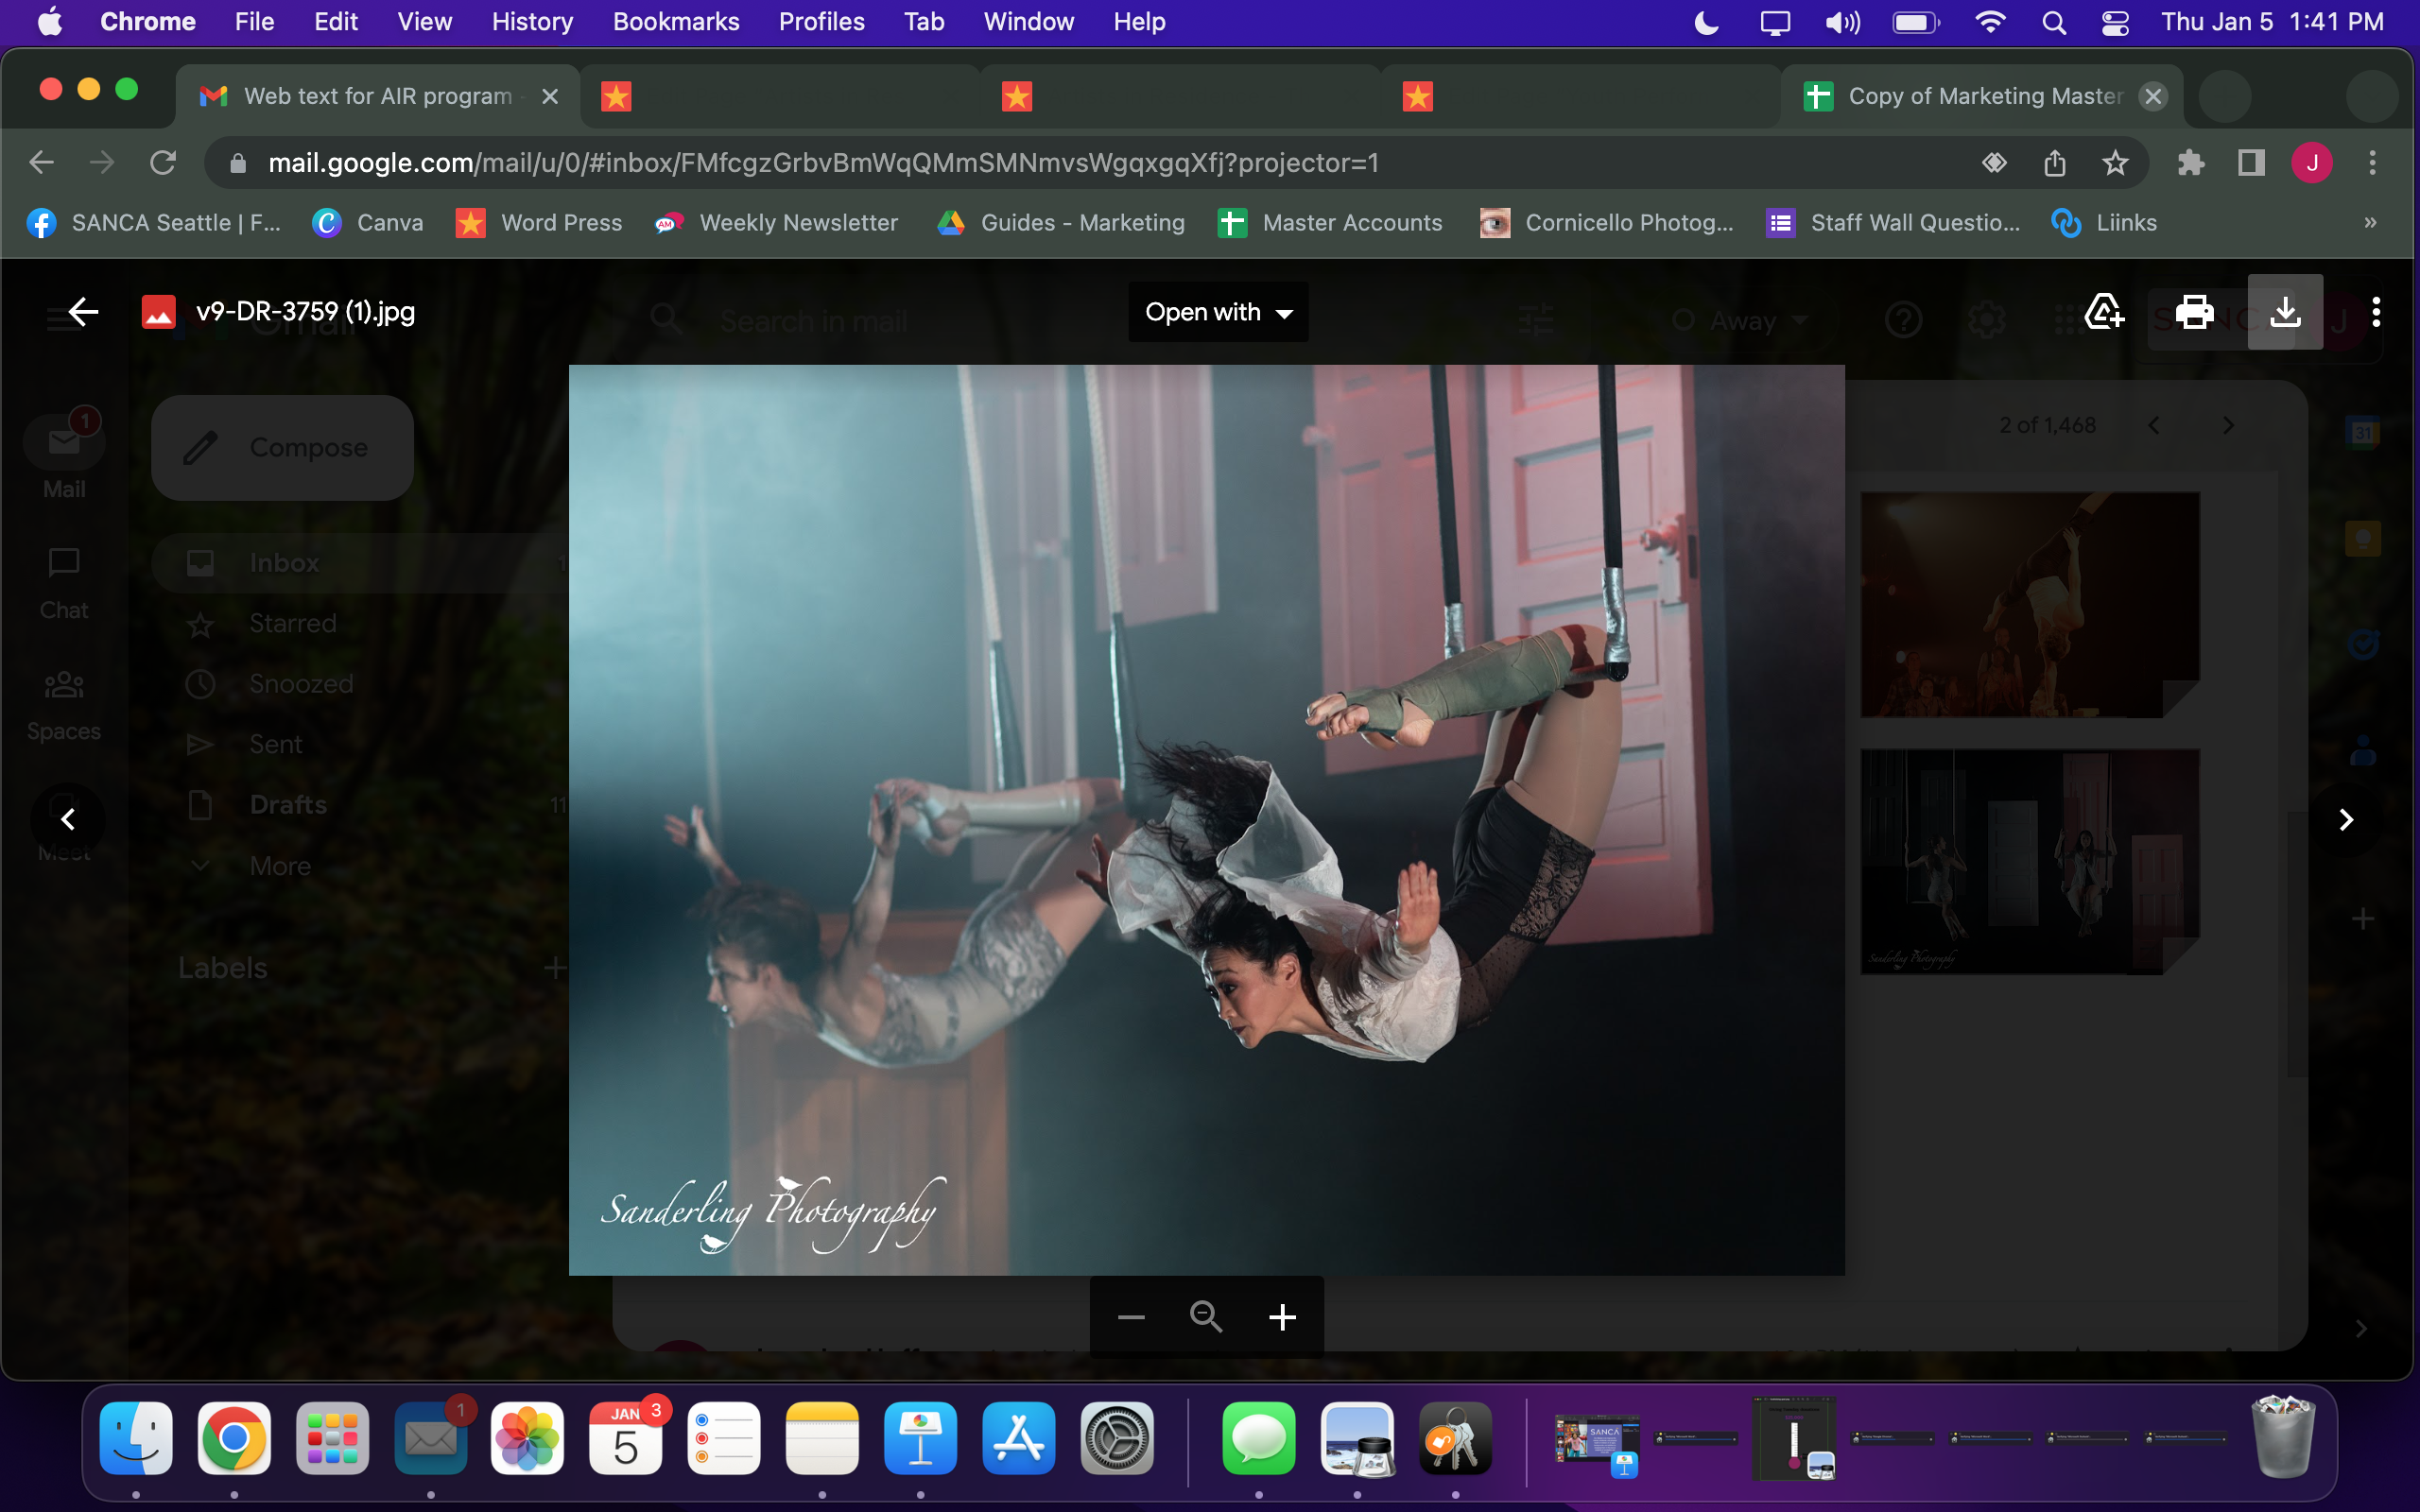Expand the hidden bookmarks chevron
The image size is (2420, 1512).
pos(2370,223)
